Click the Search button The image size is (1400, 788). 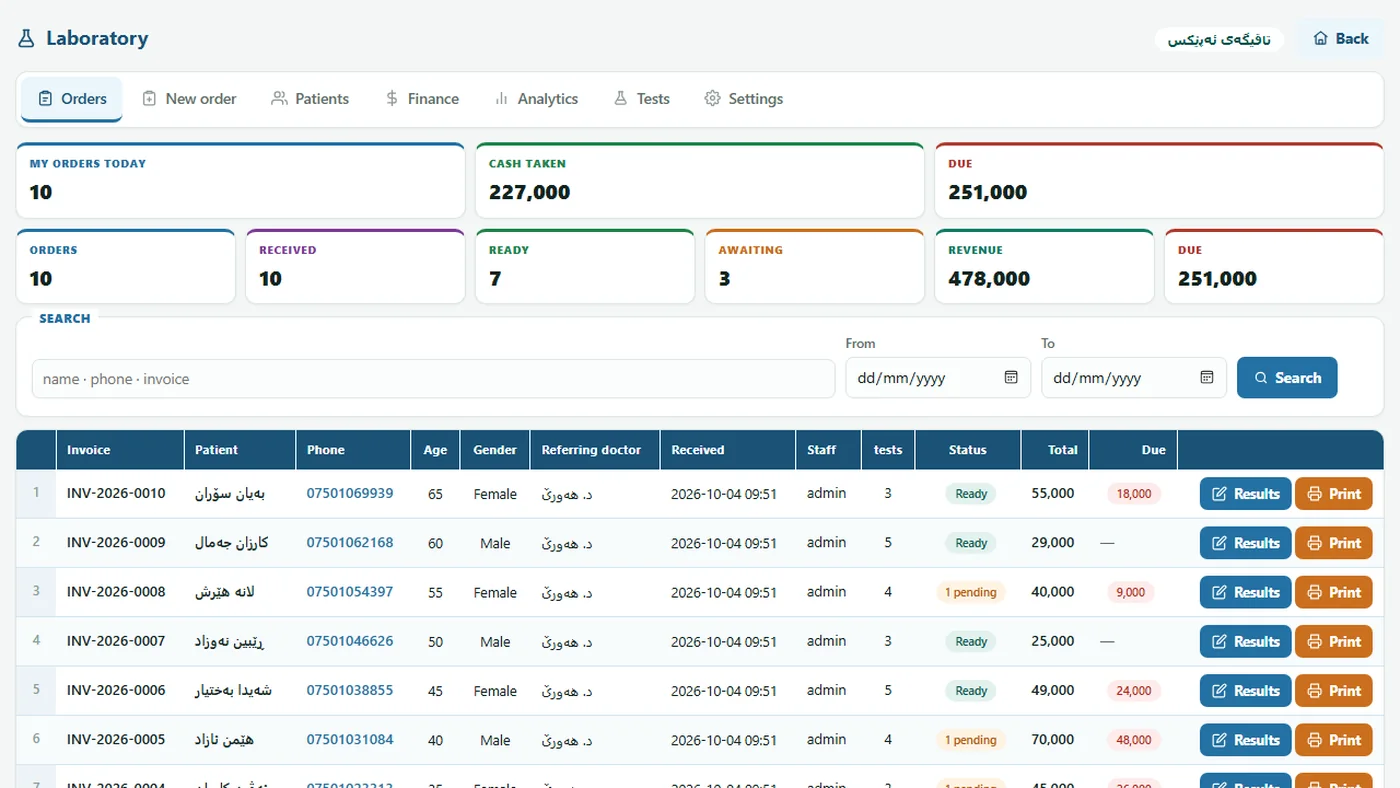[x=1287, y=378]
